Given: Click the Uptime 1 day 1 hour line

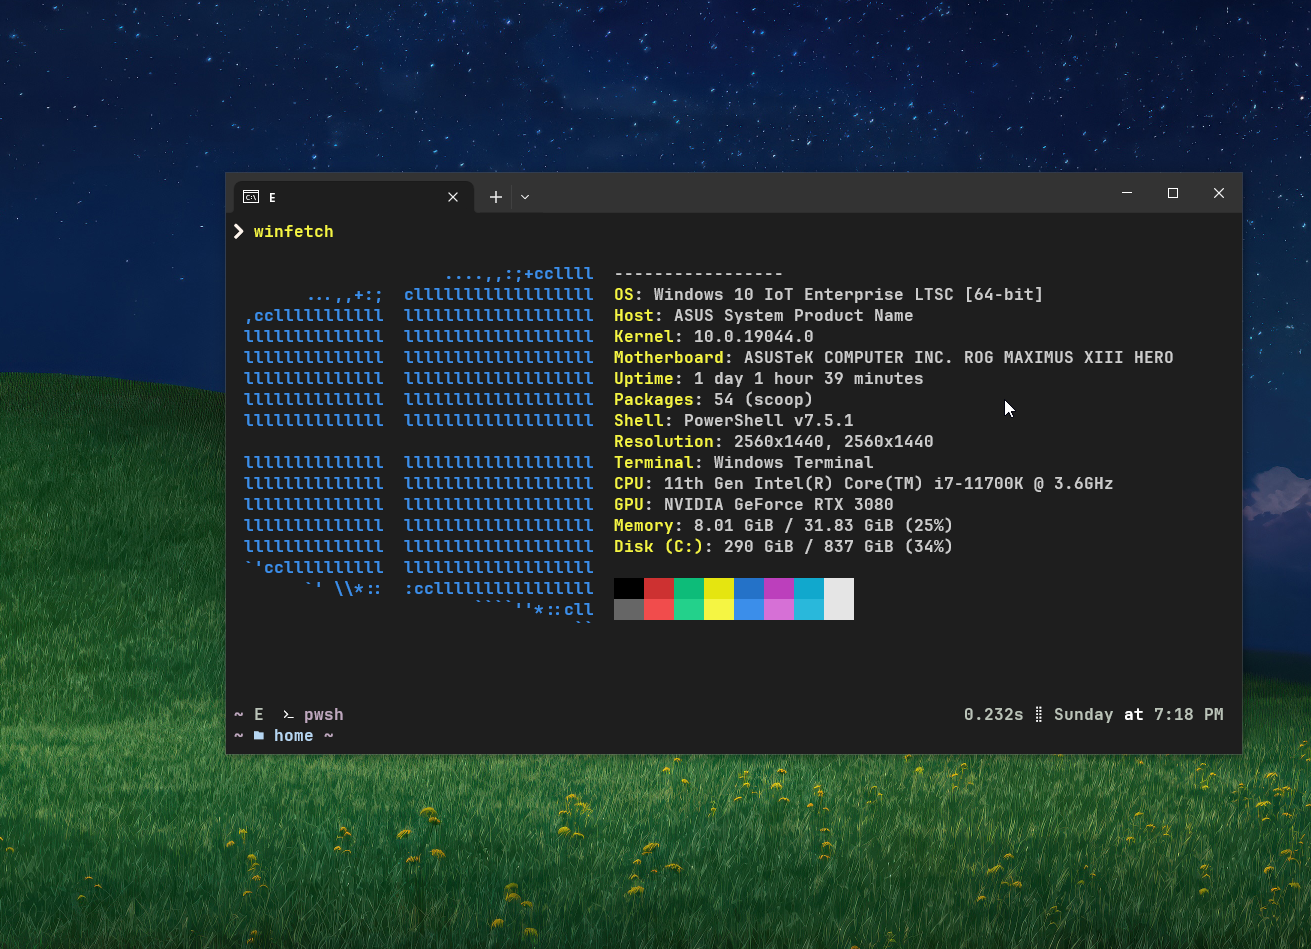Looking at the screenshot, I should [x=769, y=379].
